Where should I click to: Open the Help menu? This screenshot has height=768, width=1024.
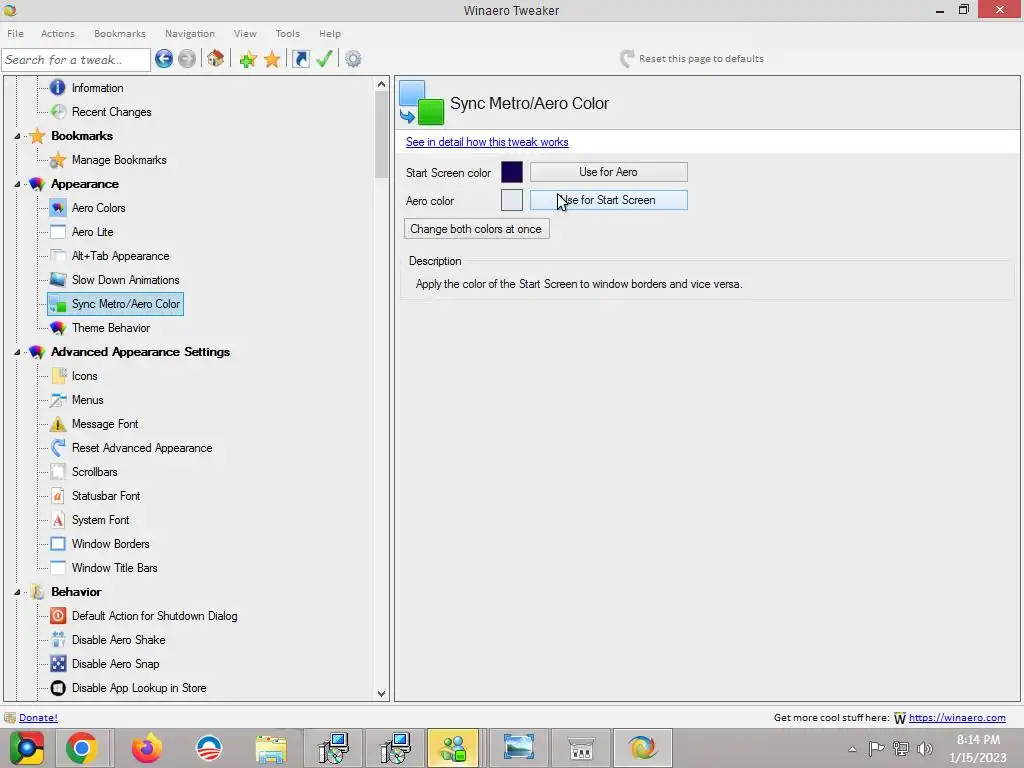click(330, 33)
